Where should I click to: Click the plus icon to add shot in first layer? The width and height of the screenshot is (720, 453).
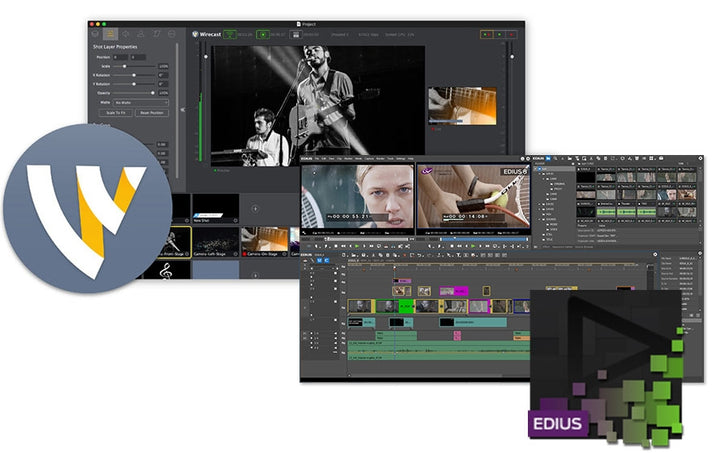(254, 208)
